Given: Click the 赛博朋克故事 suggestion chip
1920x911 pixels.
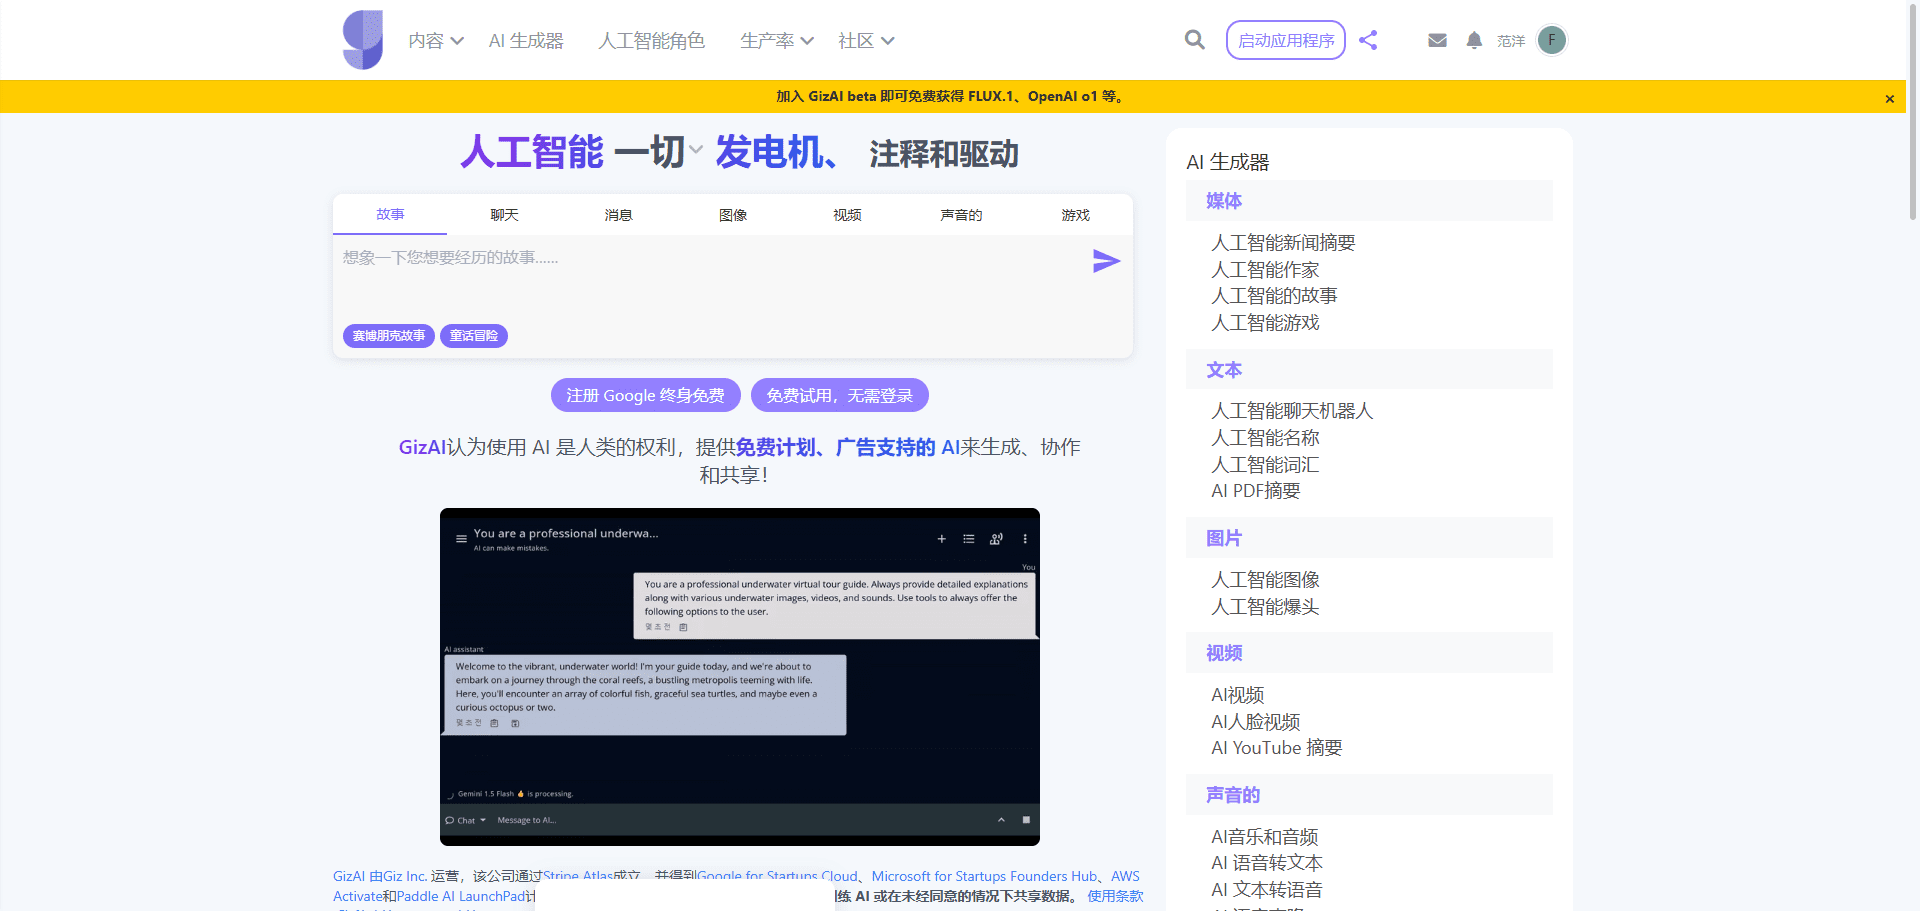Looking at the screenshot, I should point(389,336).
